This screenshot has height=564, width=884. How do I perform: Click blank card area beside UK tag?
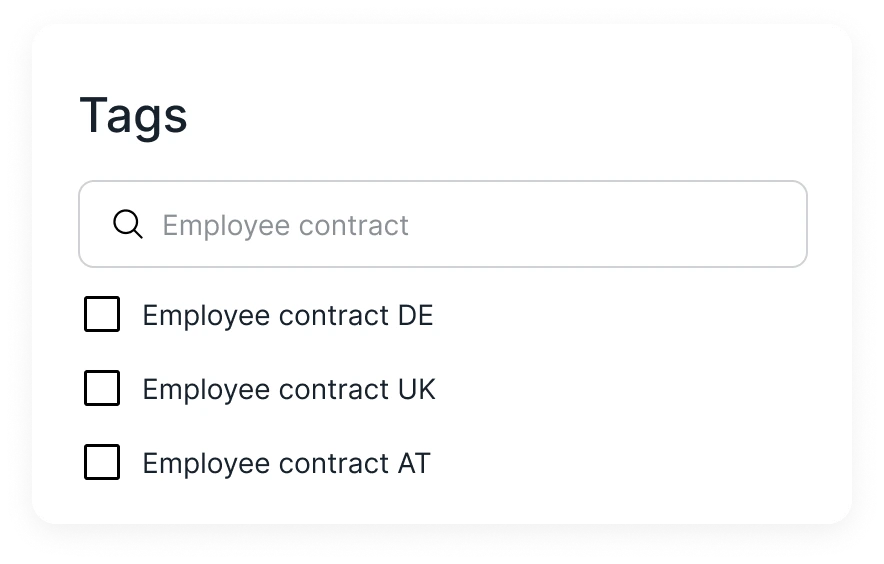tap(620, 389)
